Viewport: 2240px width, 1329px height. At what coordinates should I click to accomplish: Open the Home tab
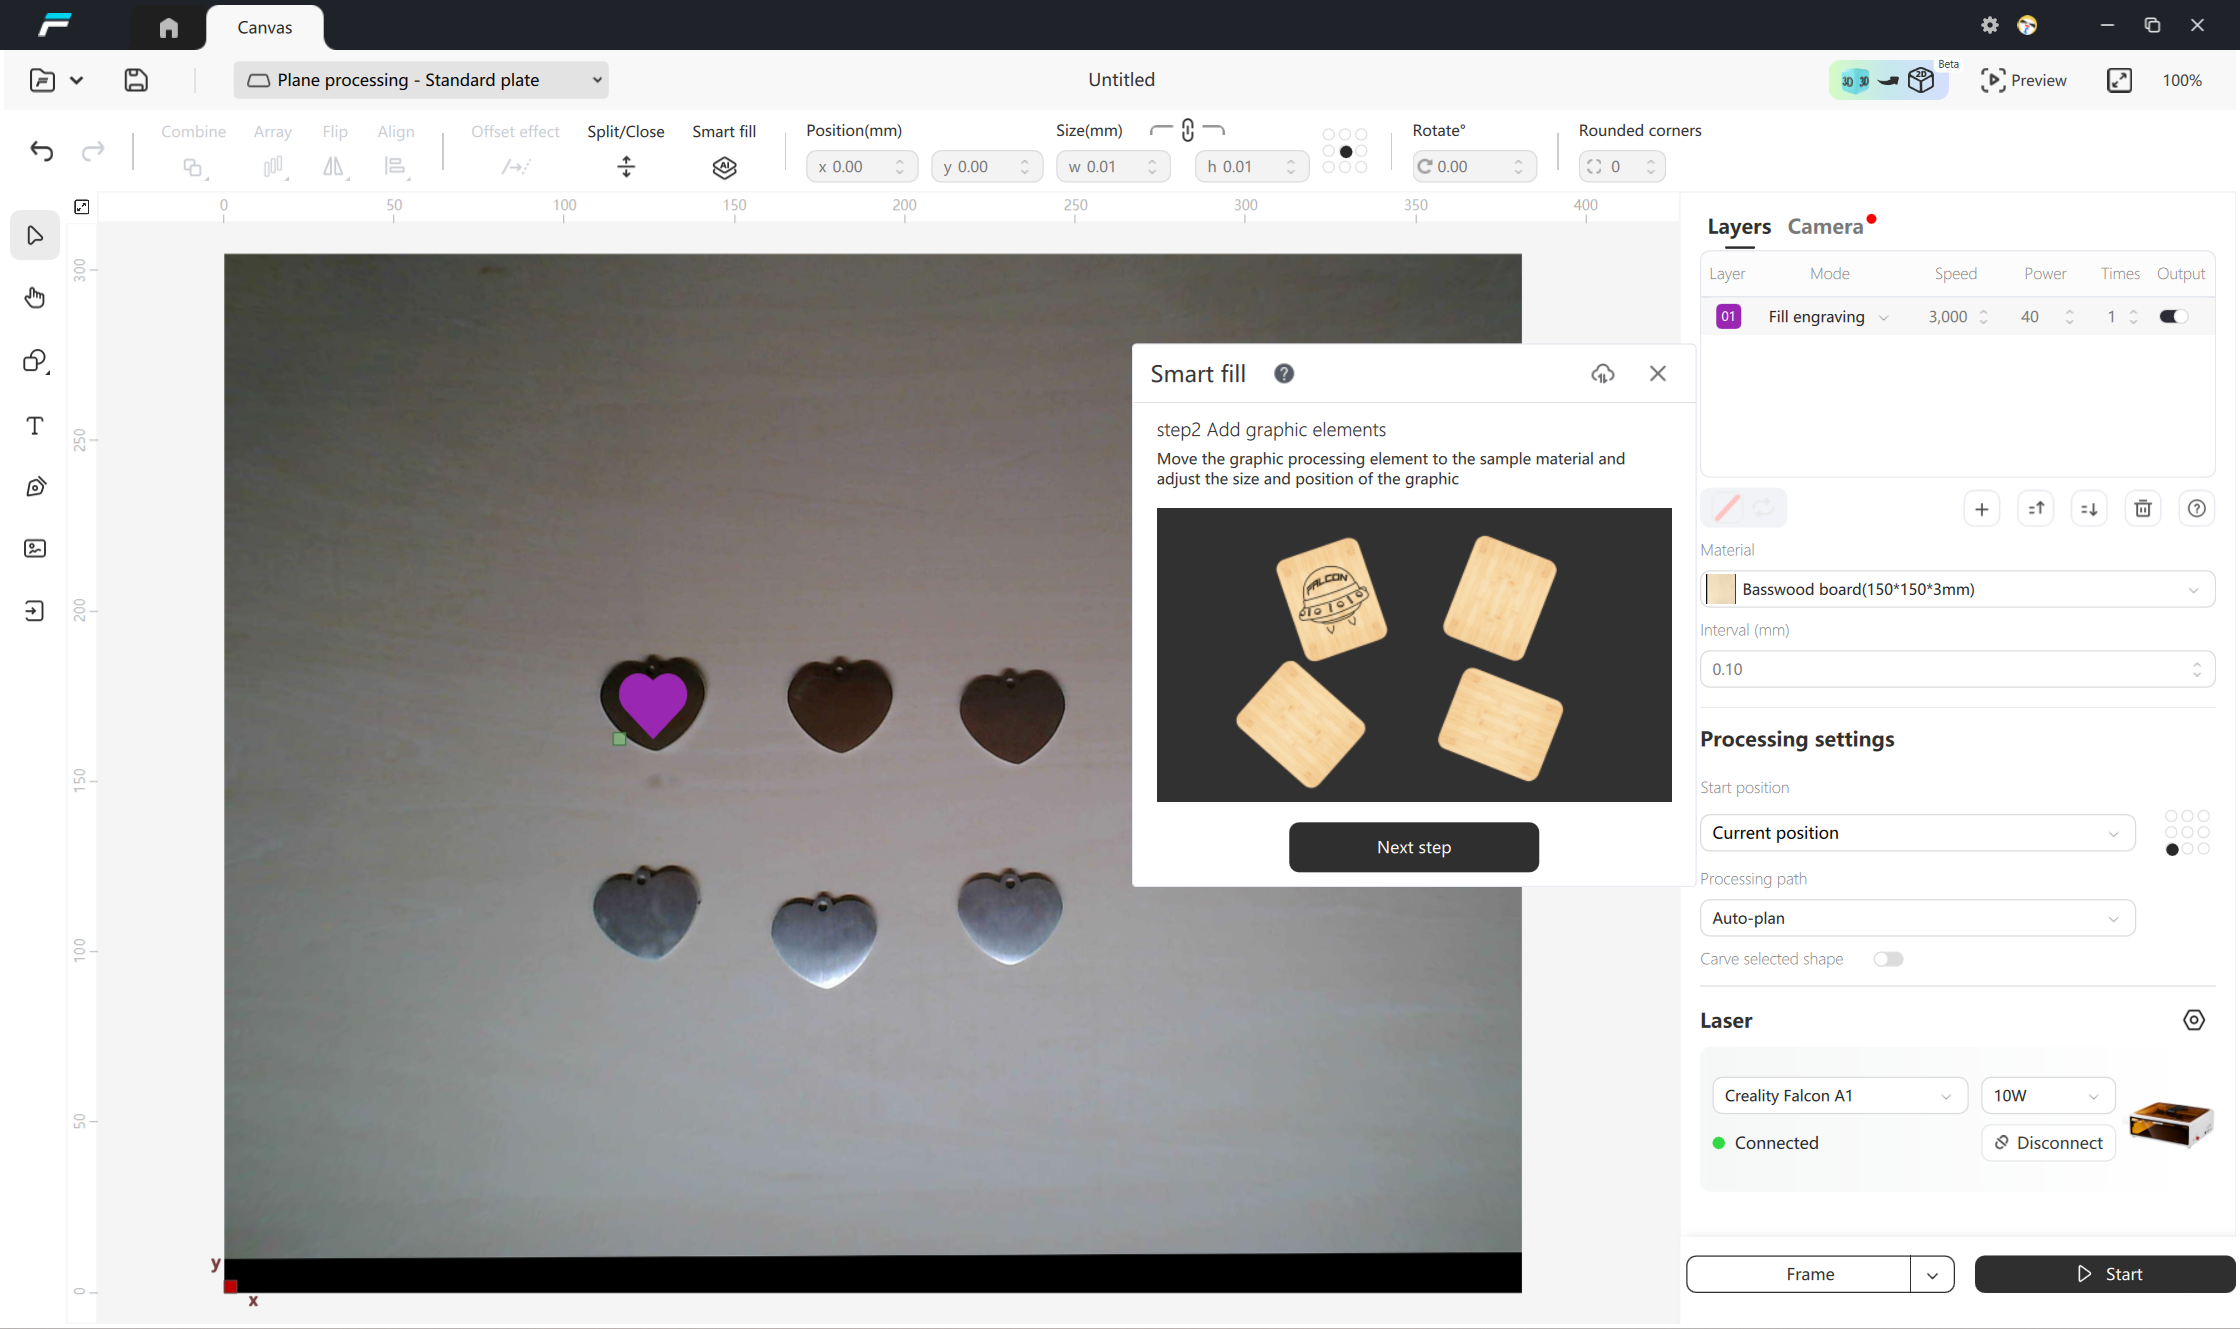point(168,27)
